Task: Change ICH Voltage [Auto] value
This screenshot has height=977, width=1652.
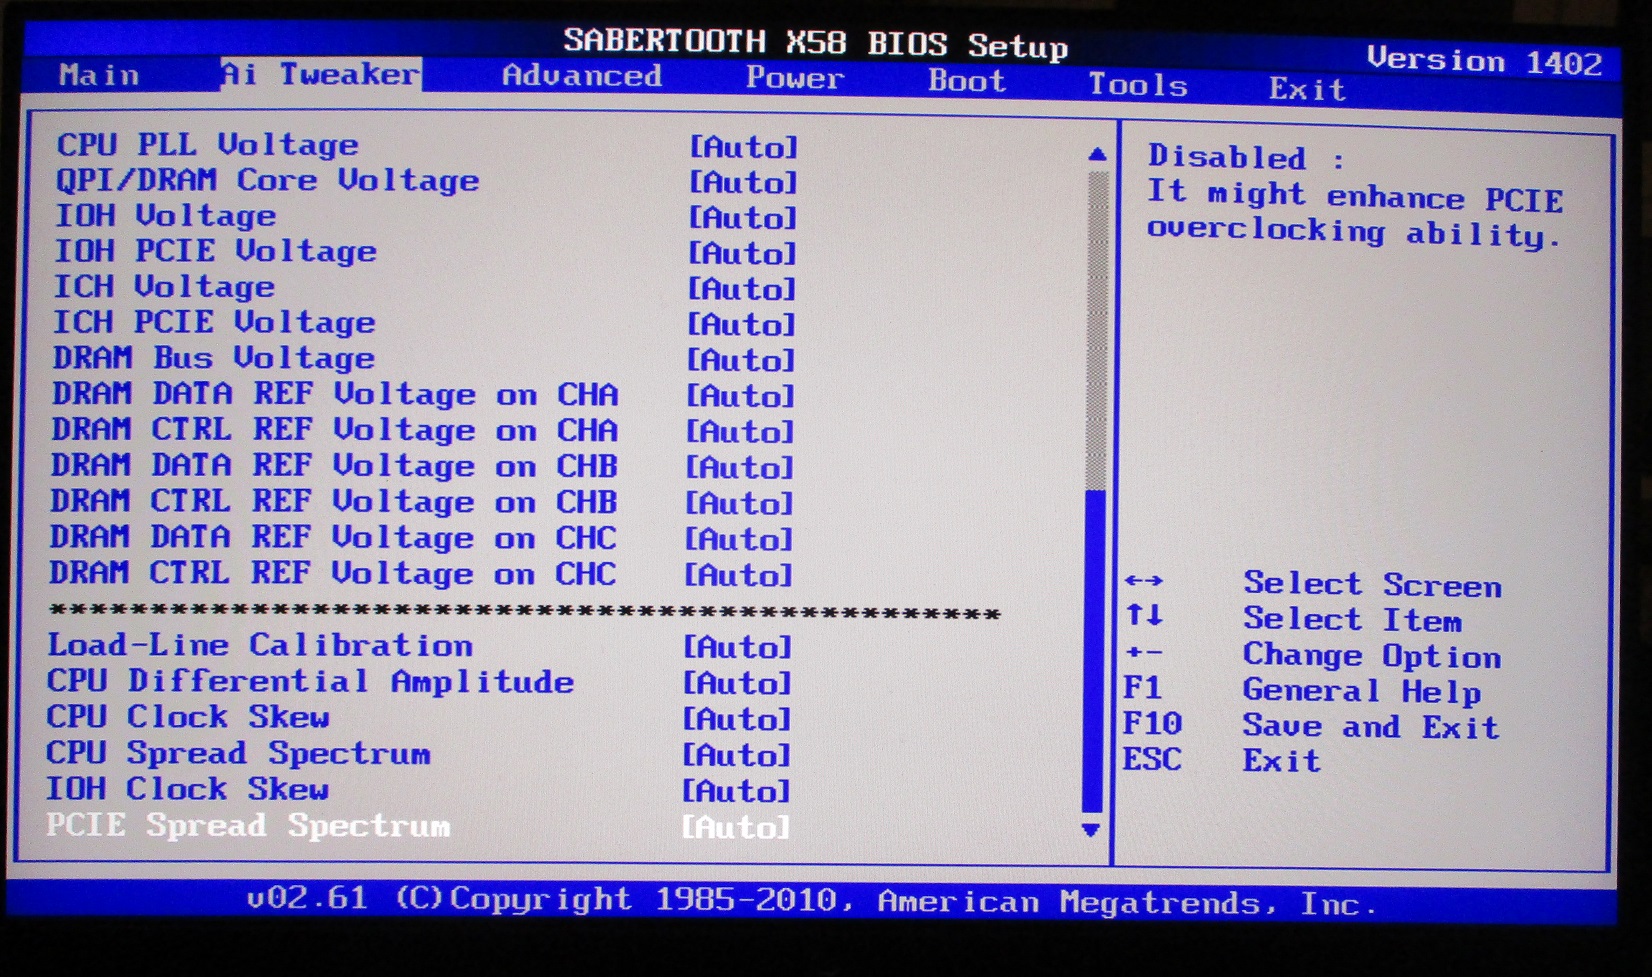Action: click(741, 290)
